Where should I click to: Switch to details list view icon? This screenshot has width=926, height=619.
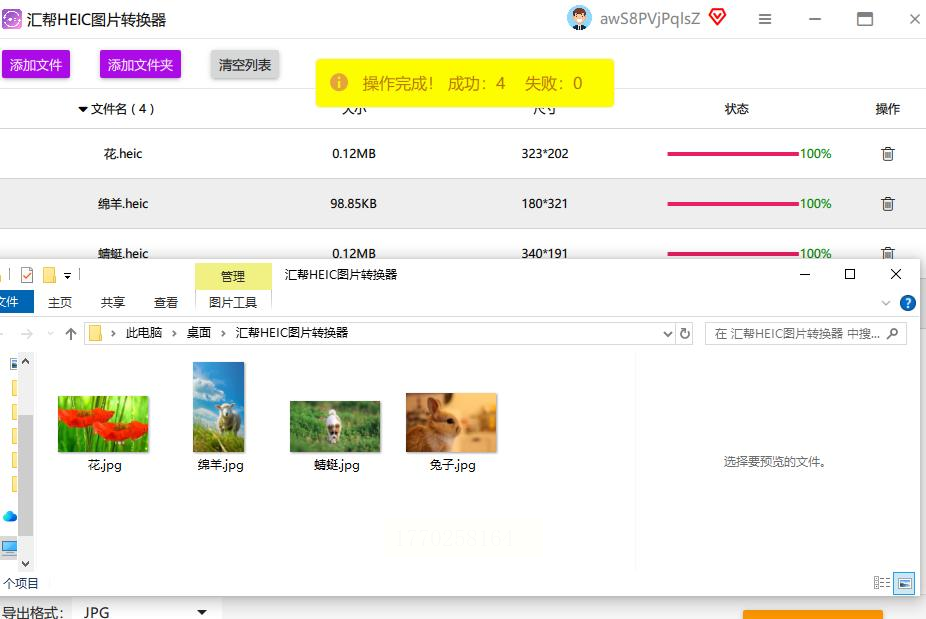click(x=881, y=583)
